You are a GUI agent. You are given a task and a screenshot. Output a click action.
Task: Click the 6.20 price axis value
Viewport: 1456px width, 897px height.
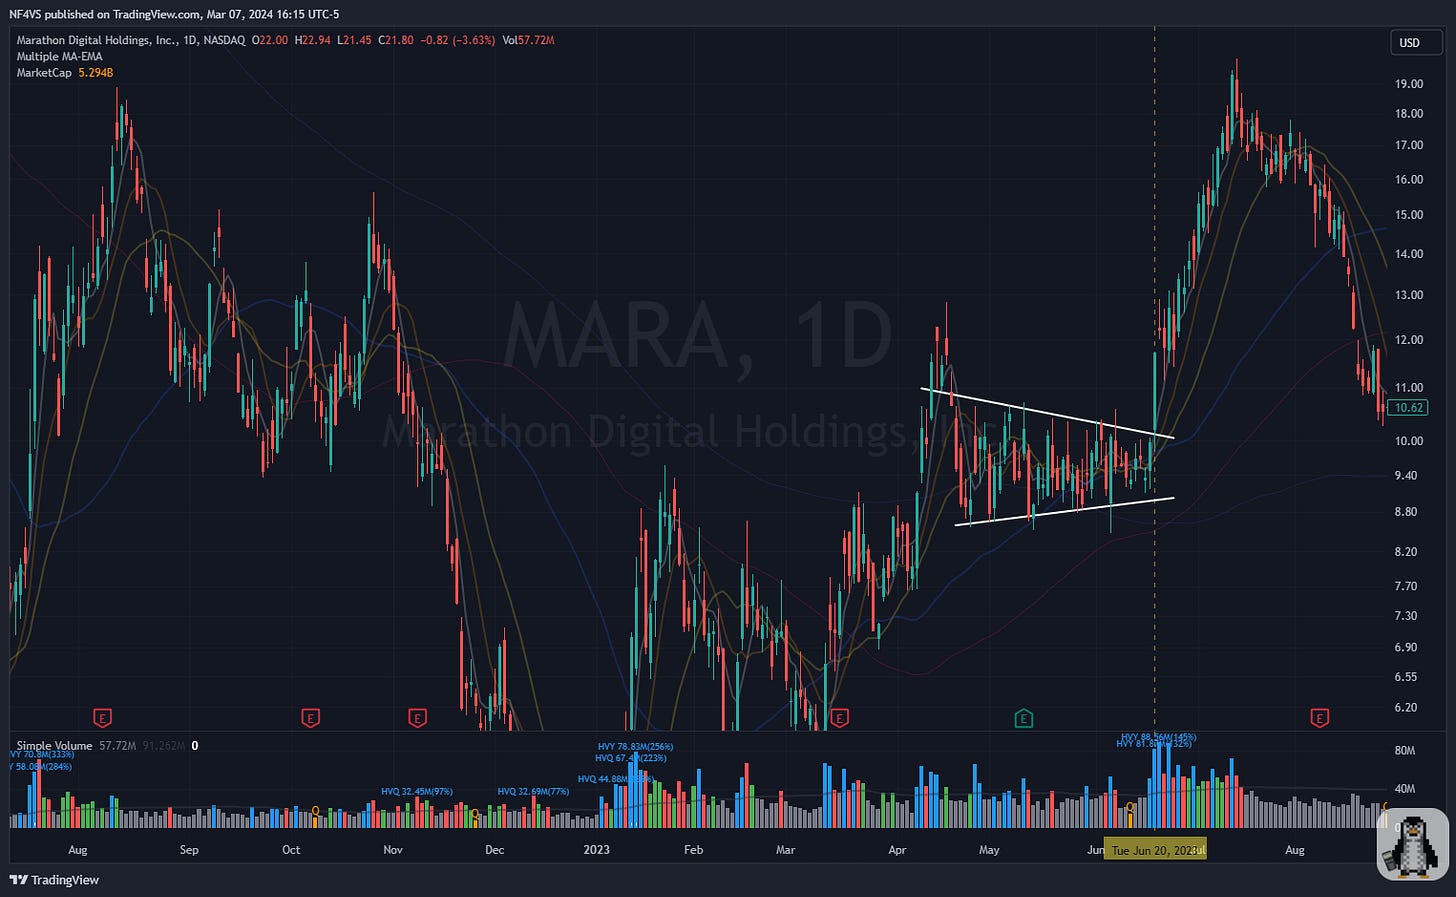pos(1405,708)
